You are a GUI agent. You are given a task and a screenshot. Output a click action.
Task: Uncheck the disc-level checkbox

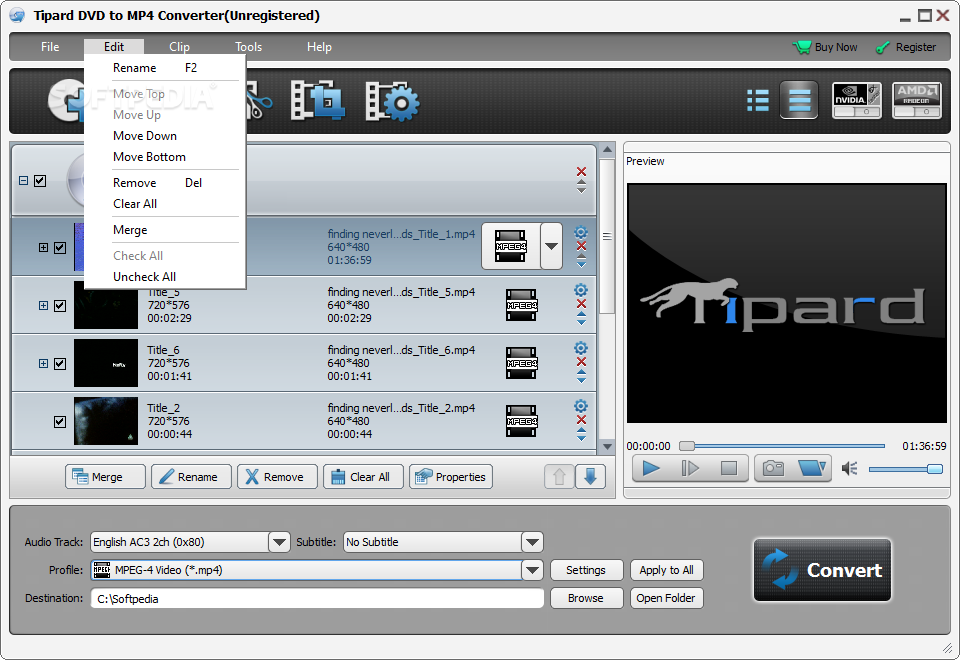40,181
